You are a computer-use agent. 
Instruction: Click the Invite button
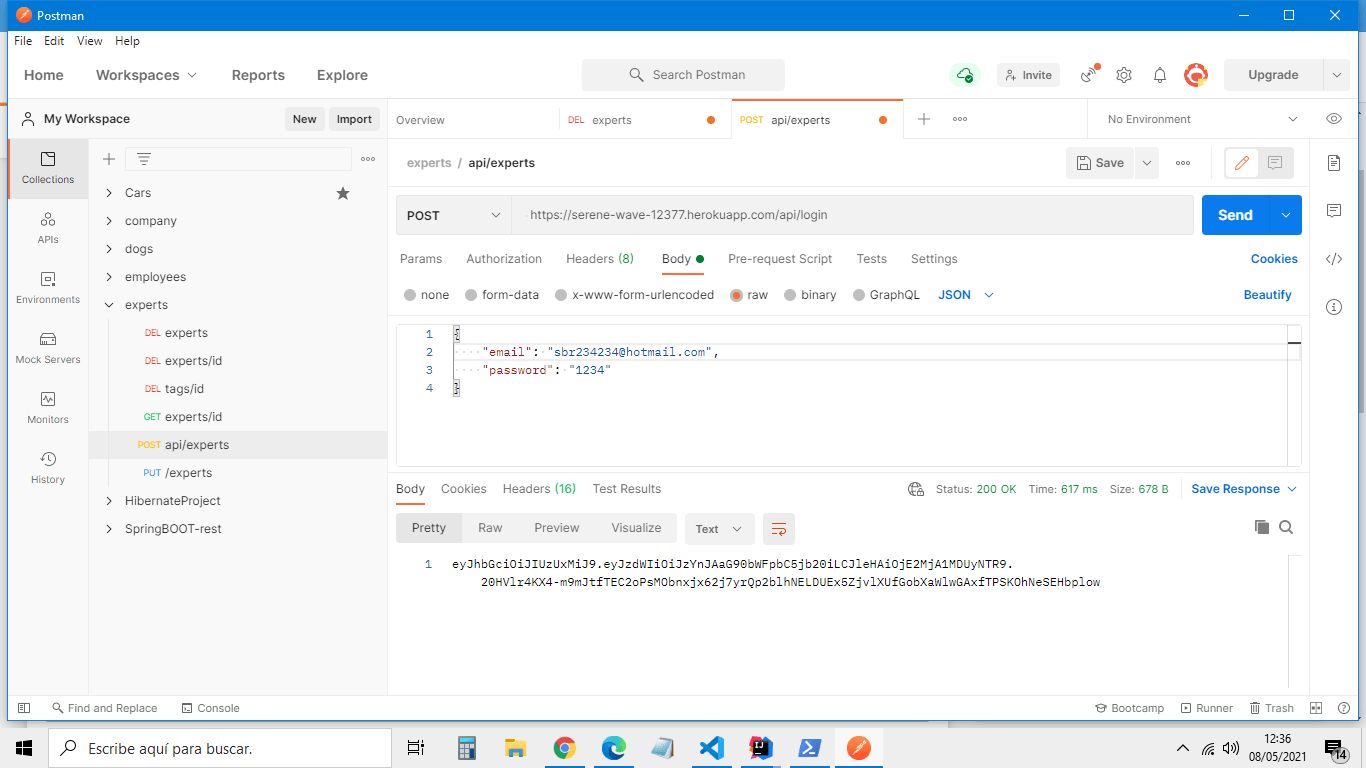[x=1028, y=75]
